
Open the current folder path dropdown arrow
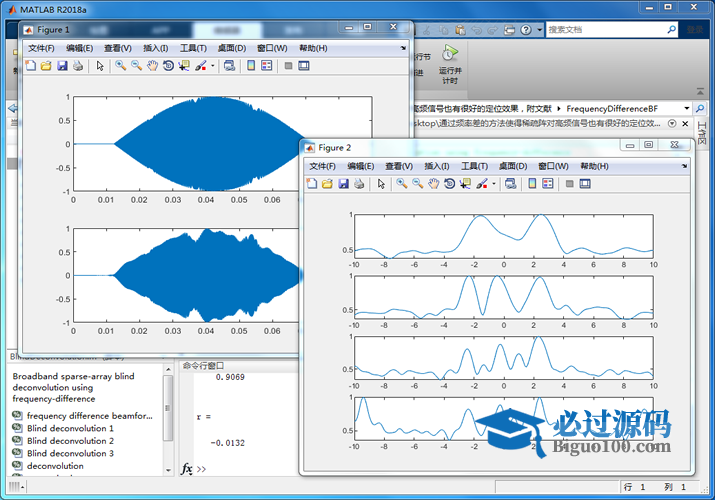(686, 107)
